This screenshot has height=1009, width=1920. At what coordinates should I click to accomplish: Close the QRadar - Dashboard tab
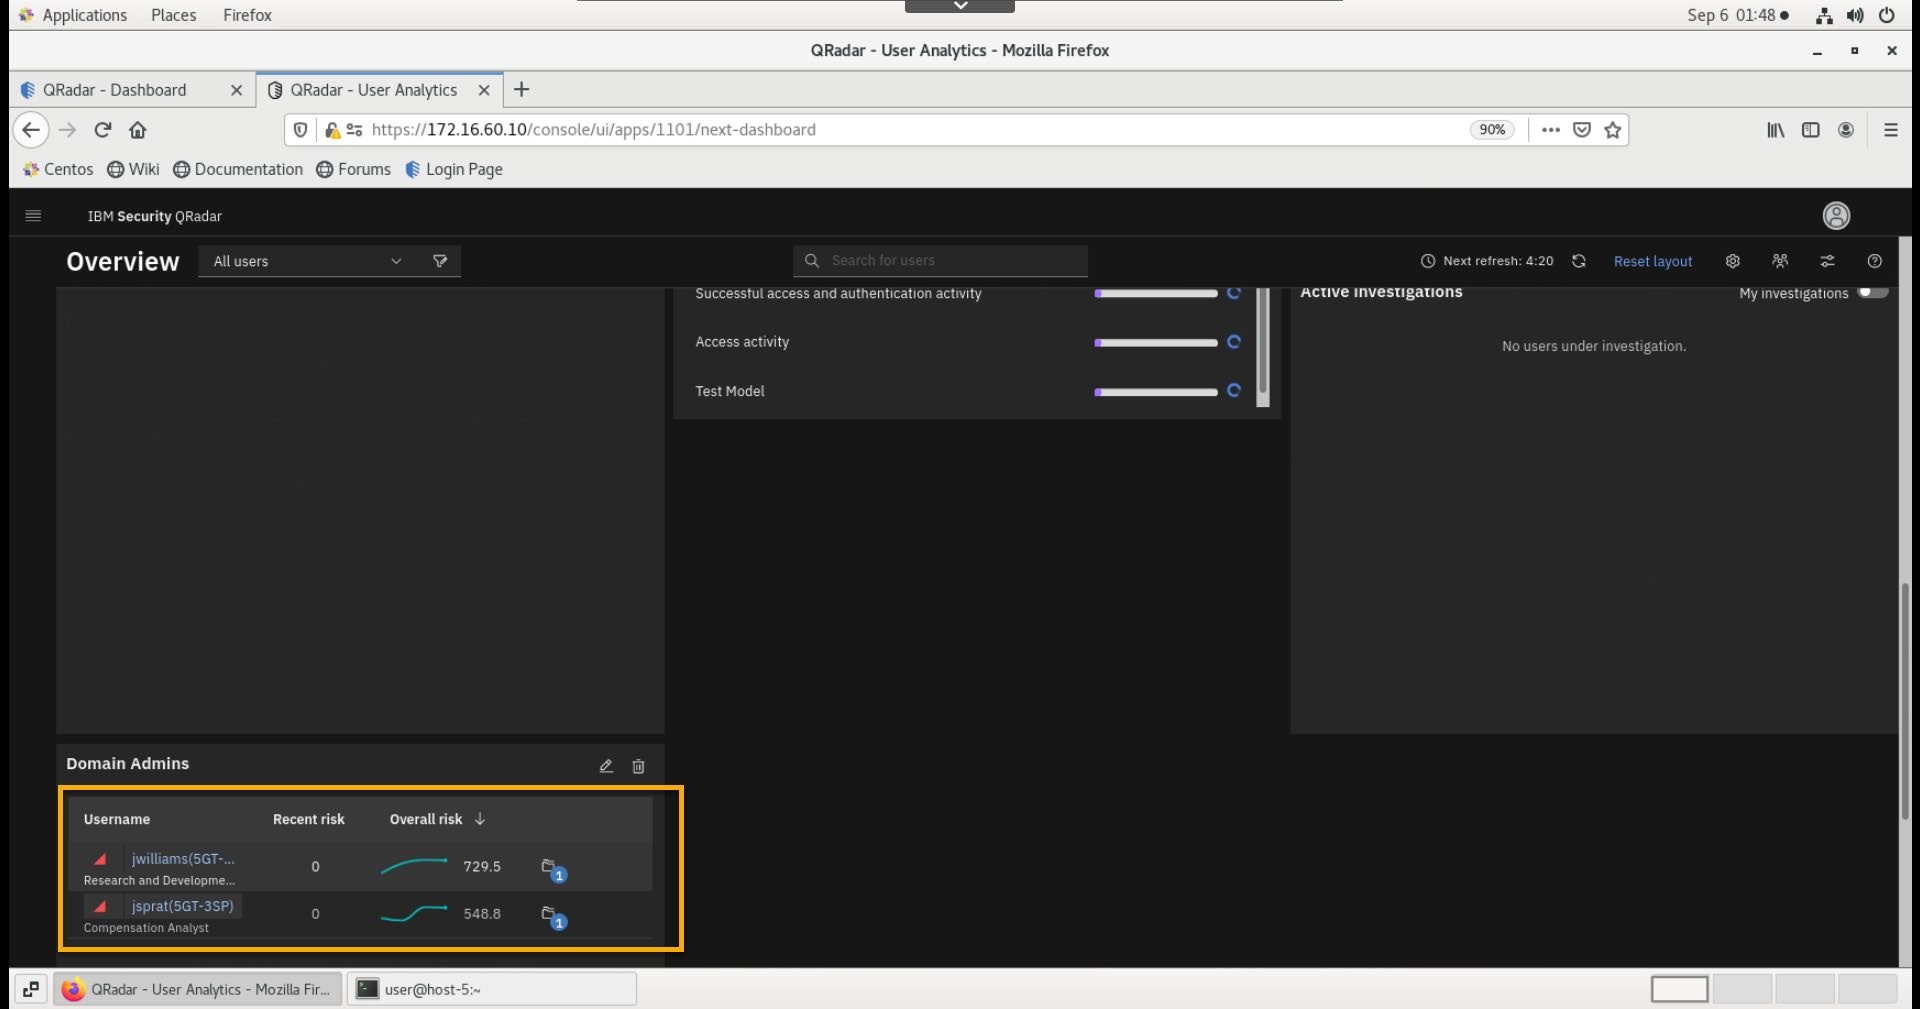236,90
